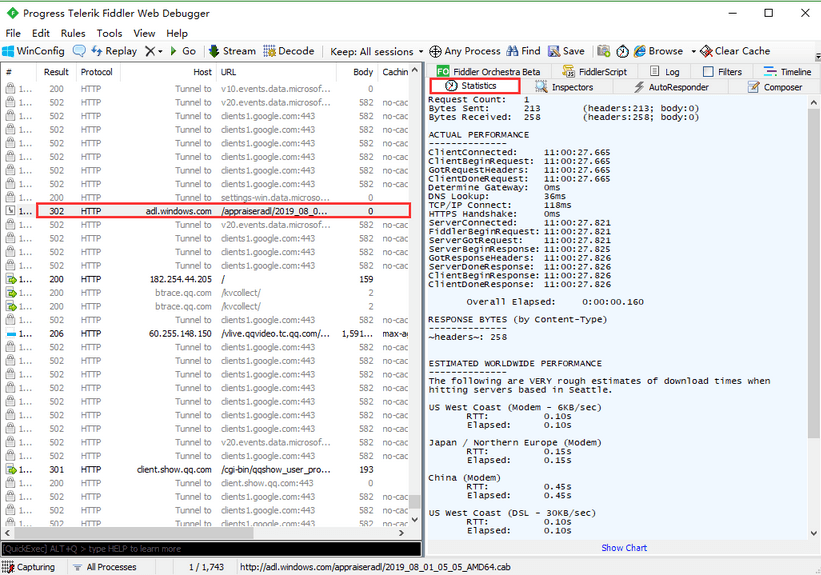Viewport: 821px width, 575px height.
Task: Toggle Stream mode
Action: coord(232,51)
